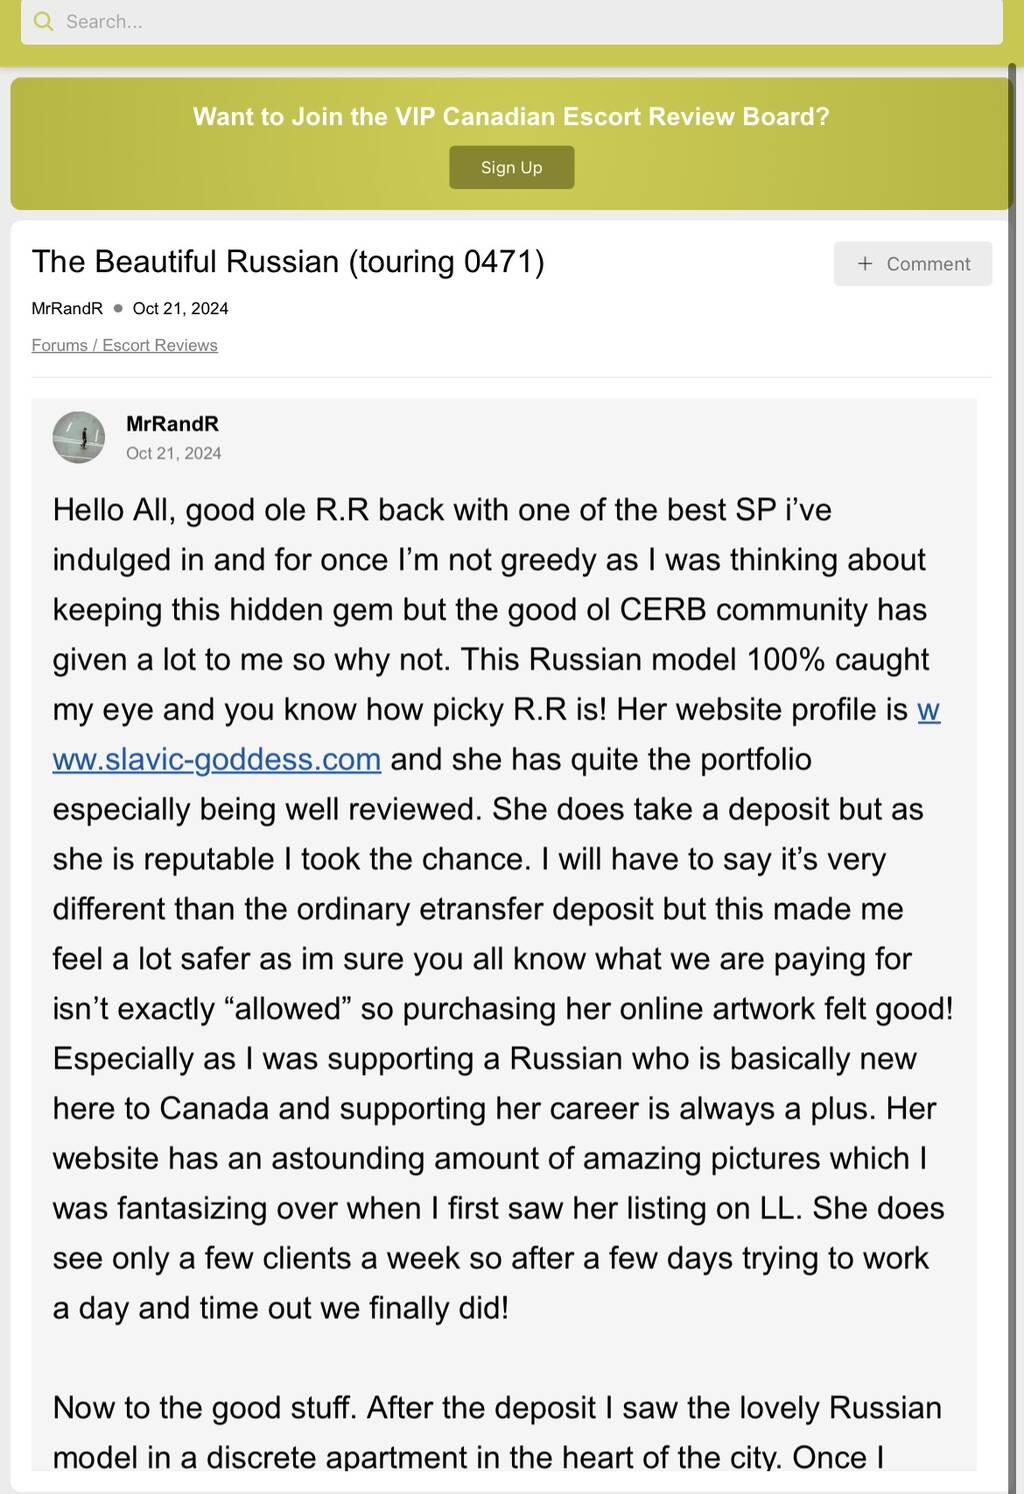Go to the Forums breadcrumb link

[59, 345]
